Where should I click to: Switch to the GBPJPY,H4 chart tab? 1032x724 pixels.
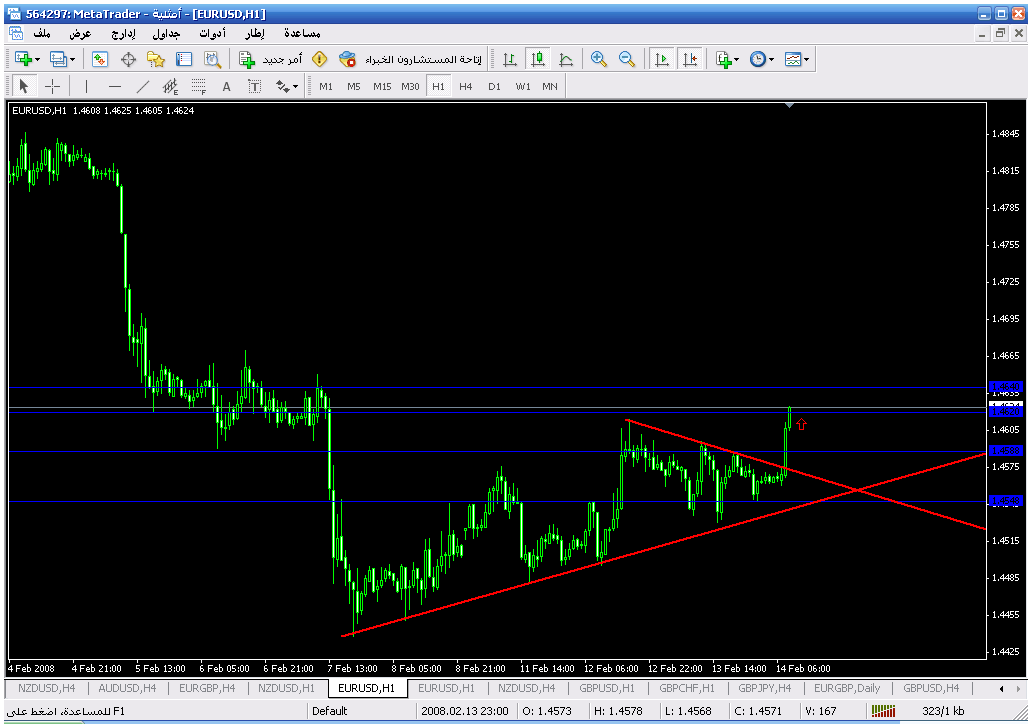763,688
